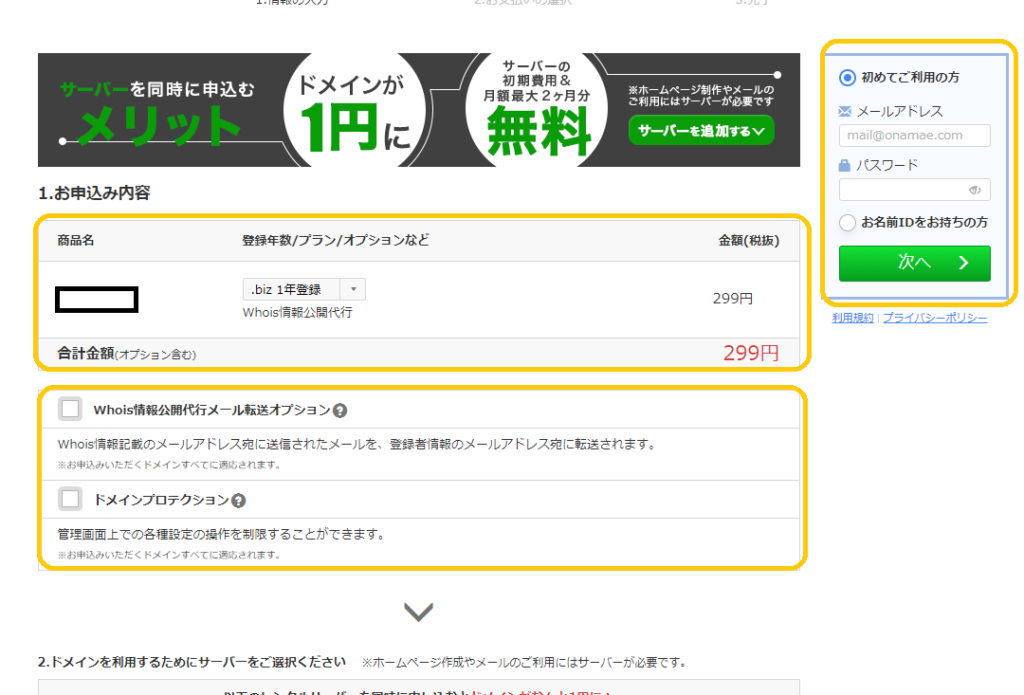The height and width of the screenshot is (695, 1024).
Task: Click the 商品名 column header
Action: click(x=76, y=240)
